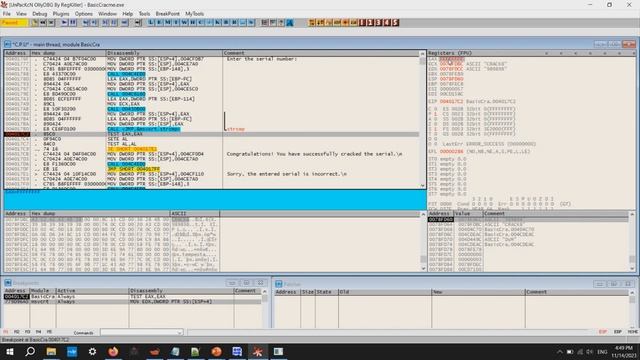This screenshot has width=640, height=360.
Task: Open the Command bar dropdown arrow
Action: pyautogui.click(x=179, y=333)
